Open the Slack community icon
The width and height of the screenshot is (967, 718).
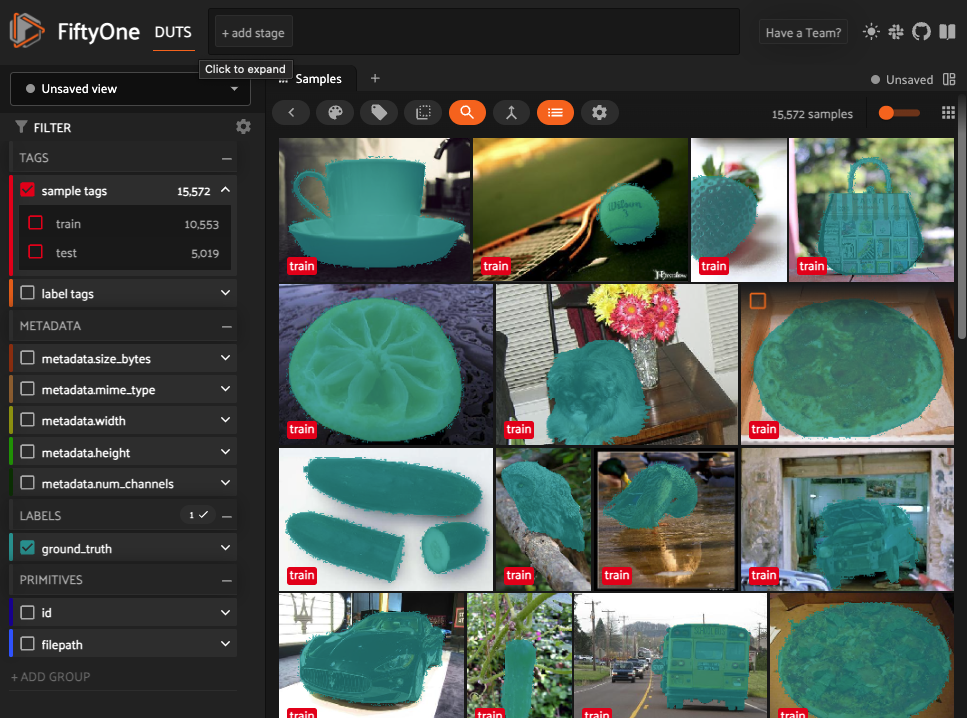coord(896,32)
